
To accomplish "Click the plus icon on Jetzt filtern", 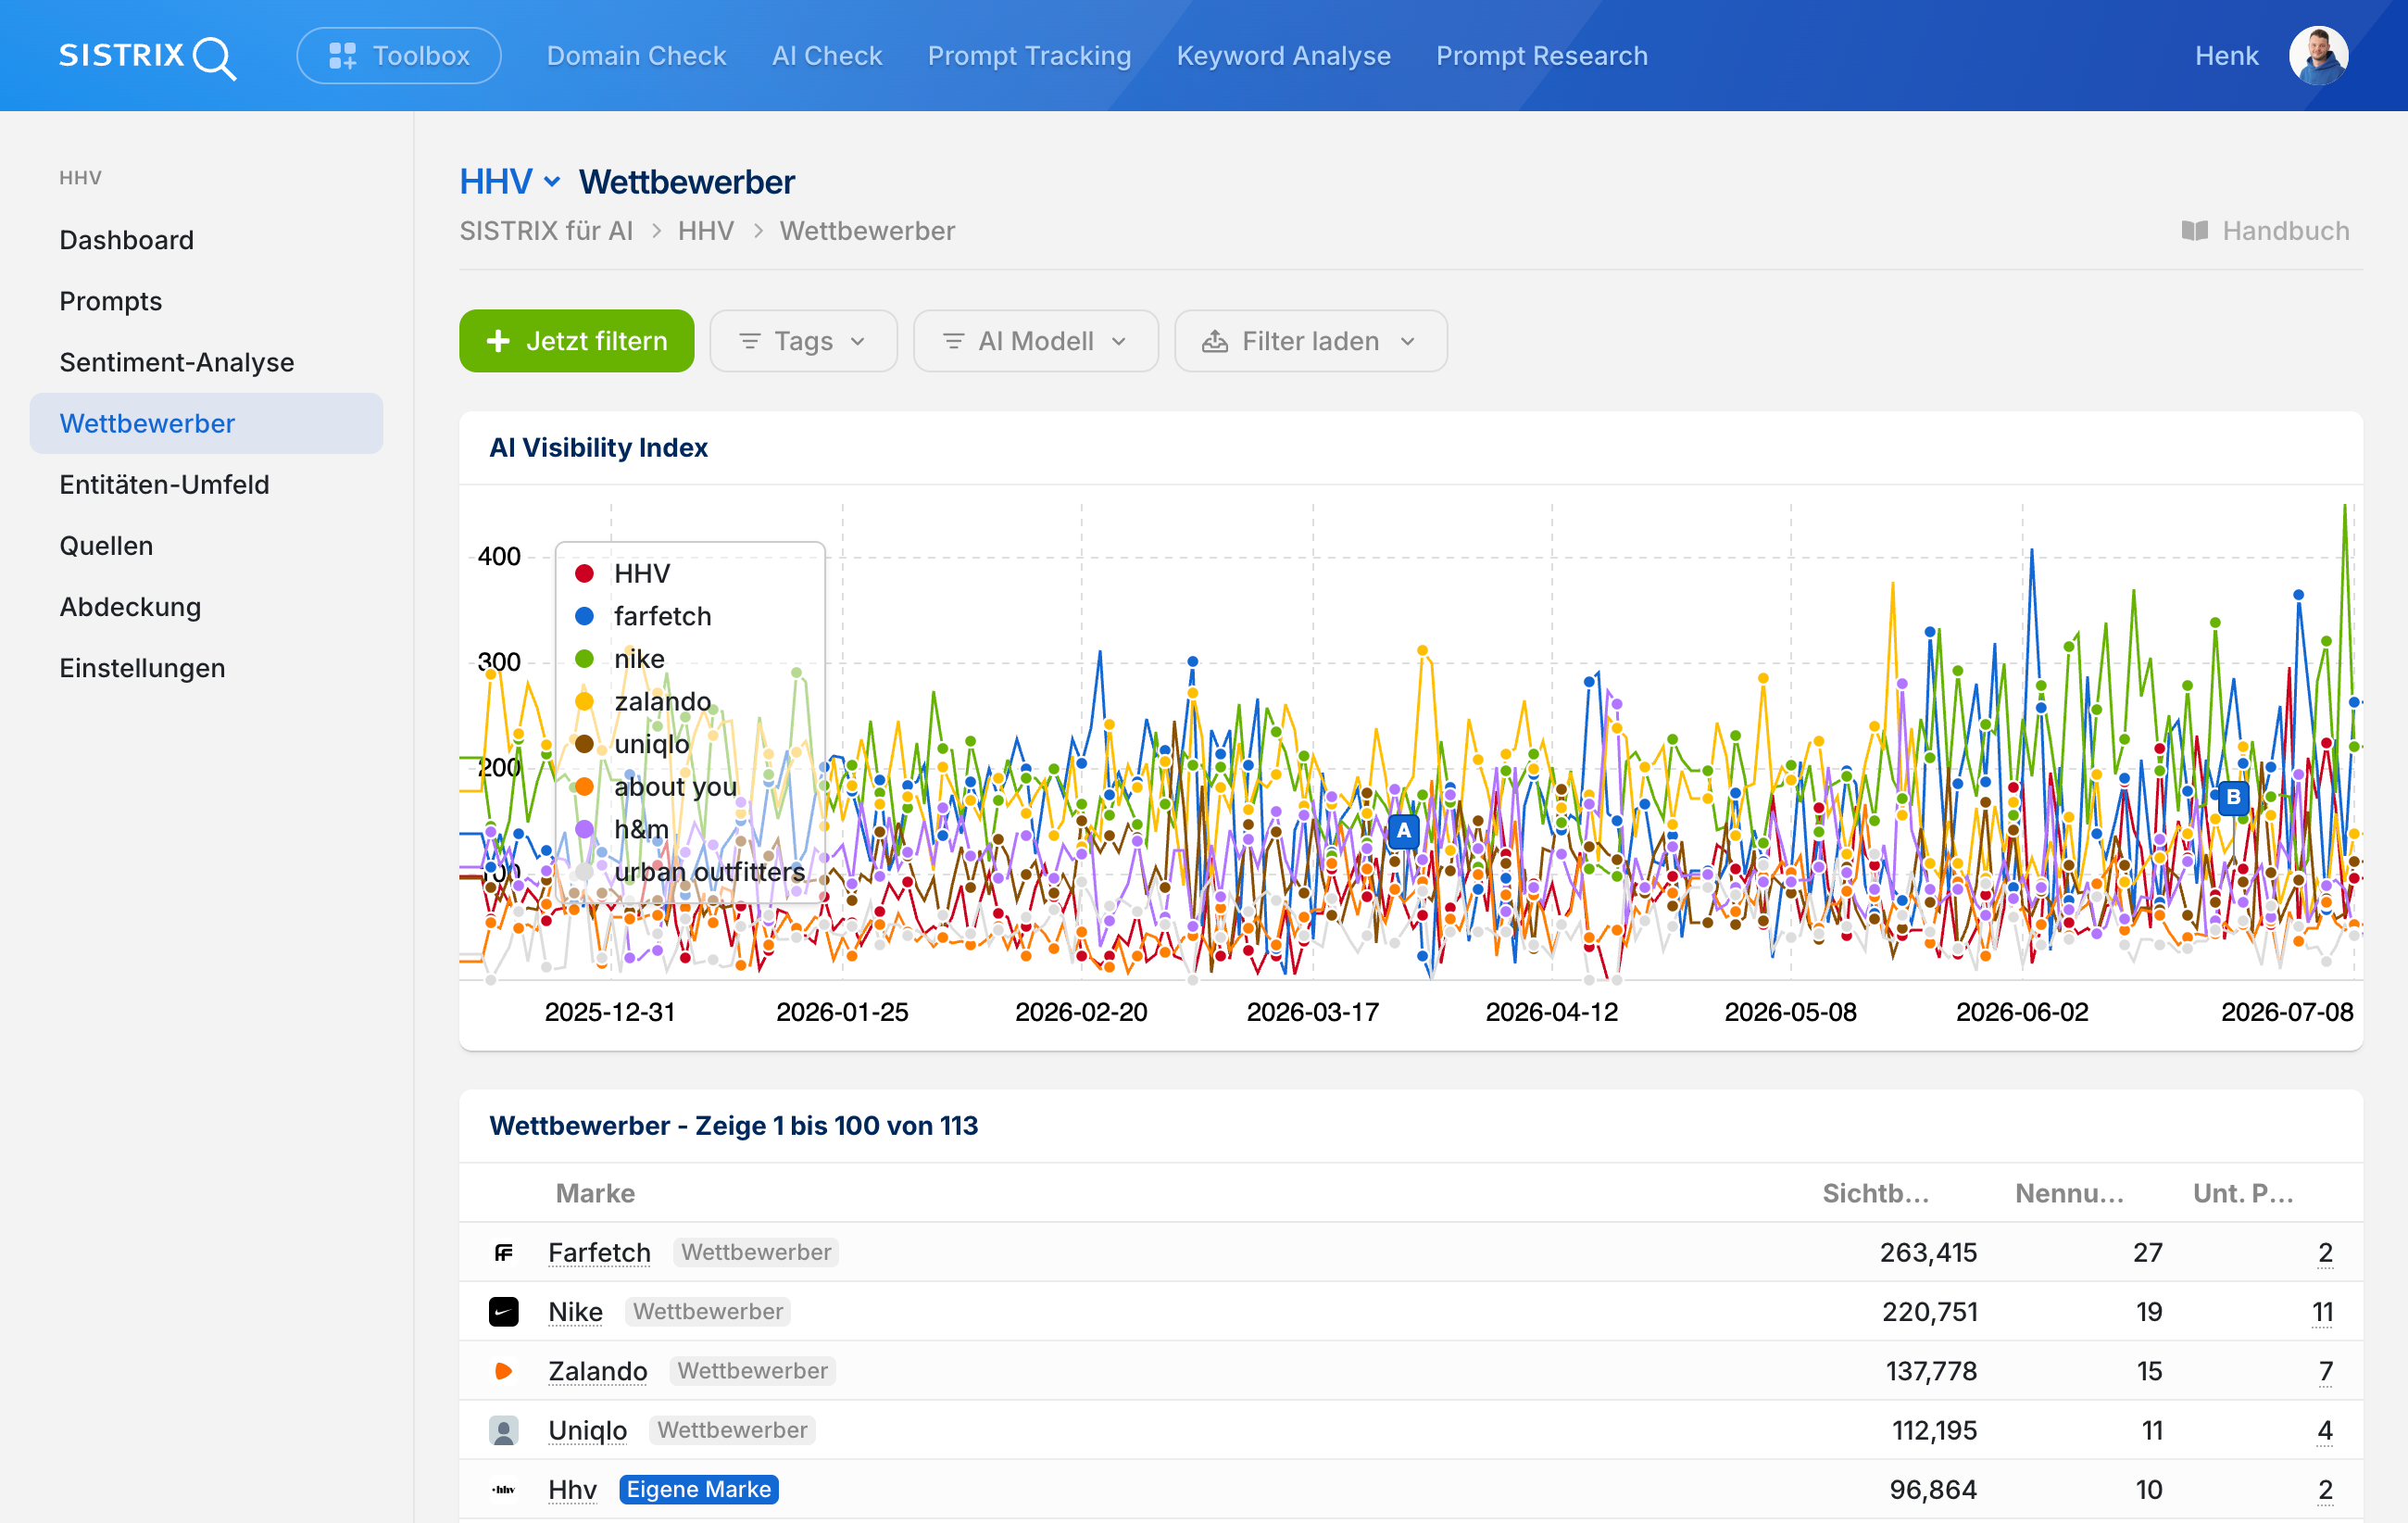I will pos(498,341).
